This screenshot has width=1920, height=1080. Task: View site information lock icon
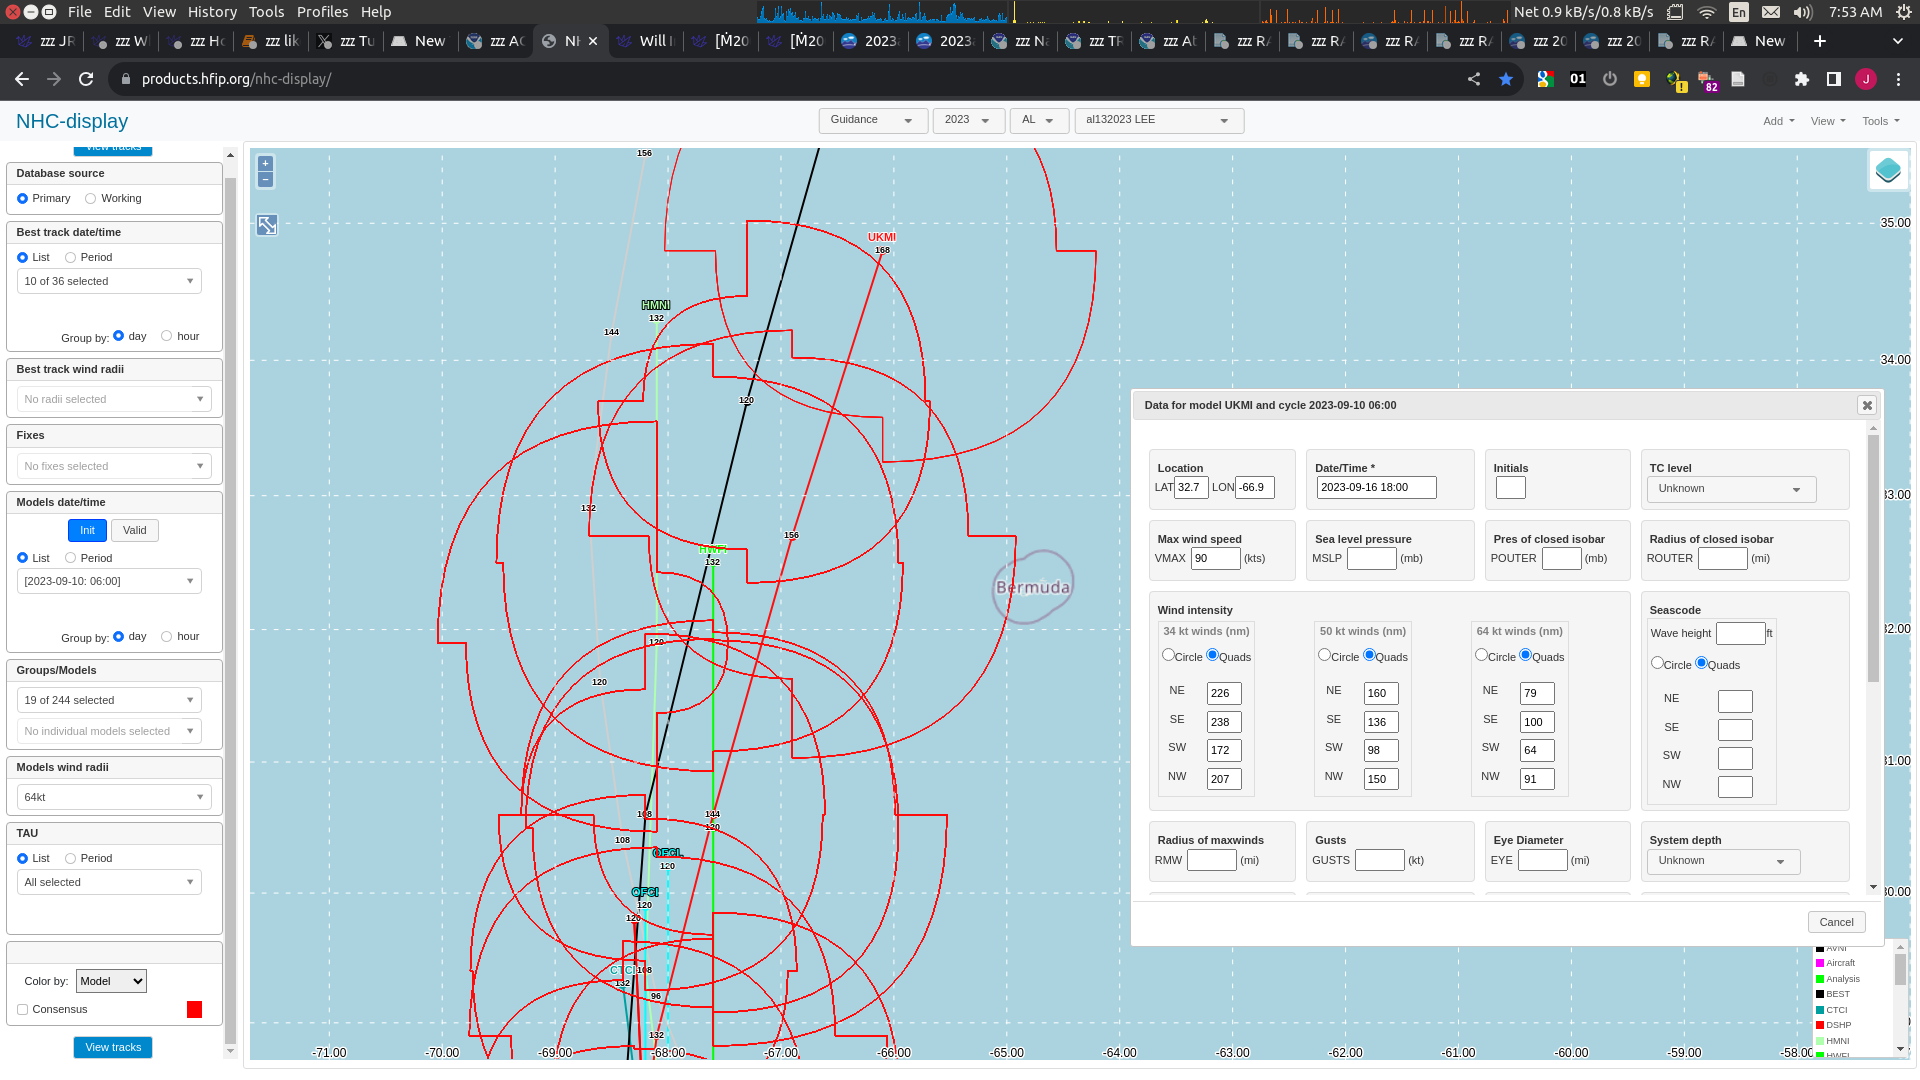[125, 79]
